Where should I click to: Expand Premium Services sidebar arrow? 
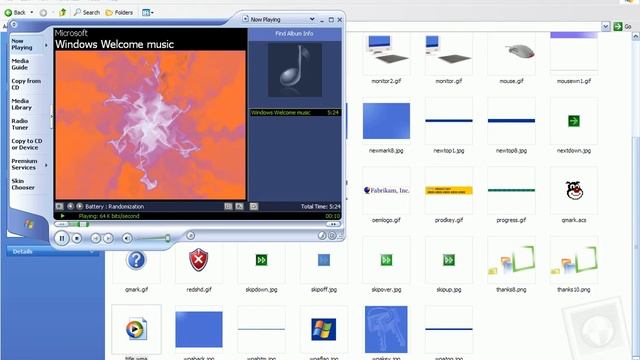[46, 165]
